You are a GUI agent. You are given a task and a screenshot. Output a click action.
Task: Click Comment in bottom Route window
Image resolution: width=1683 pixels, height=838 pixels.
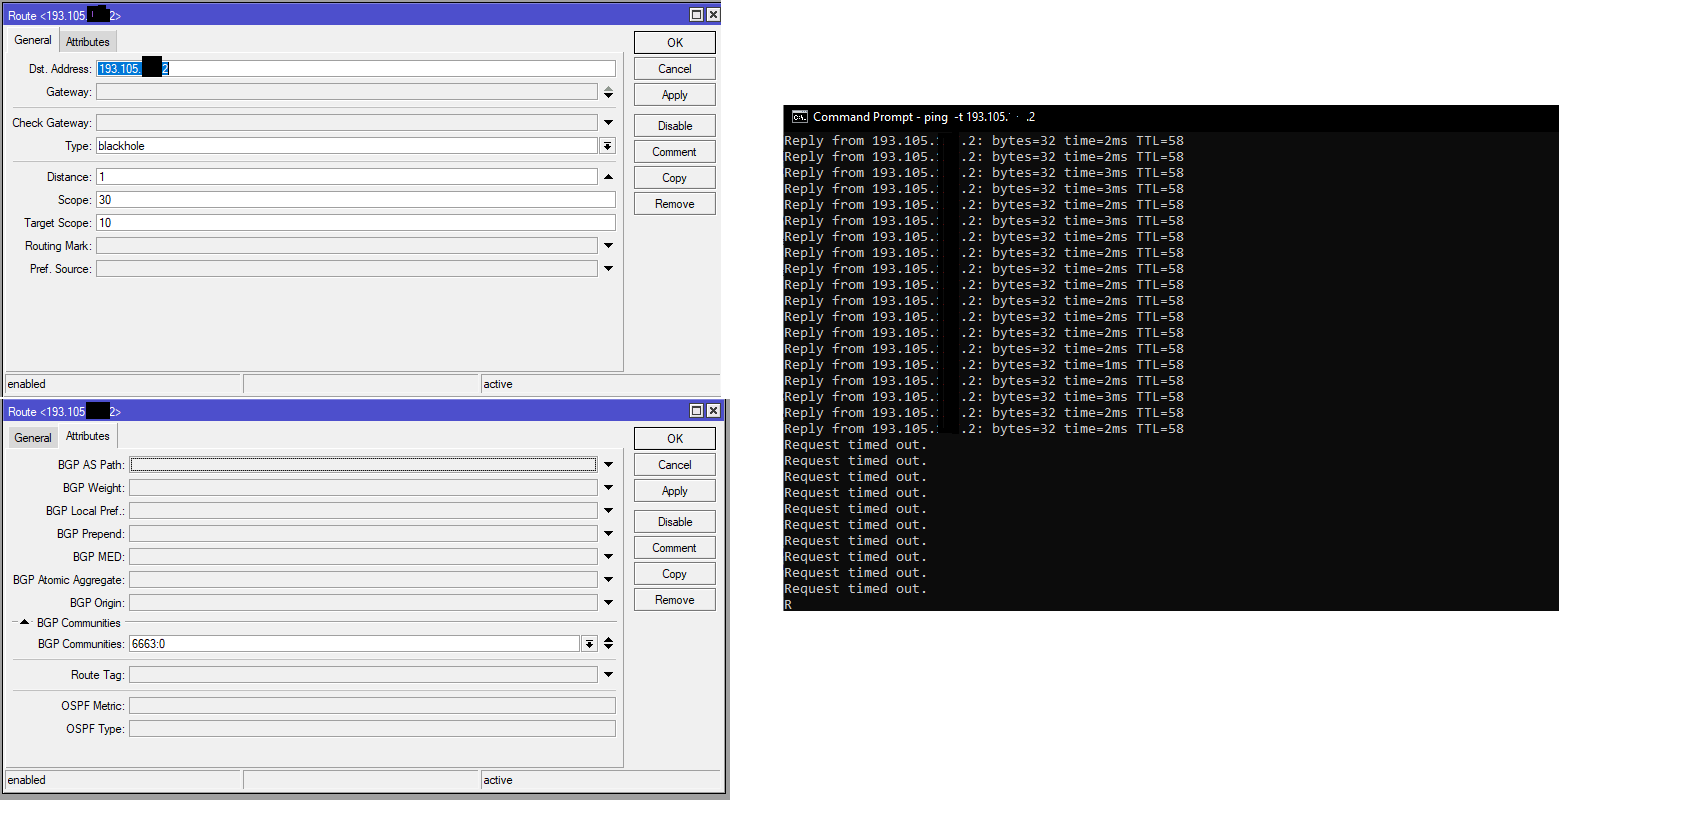pos(675,548)
